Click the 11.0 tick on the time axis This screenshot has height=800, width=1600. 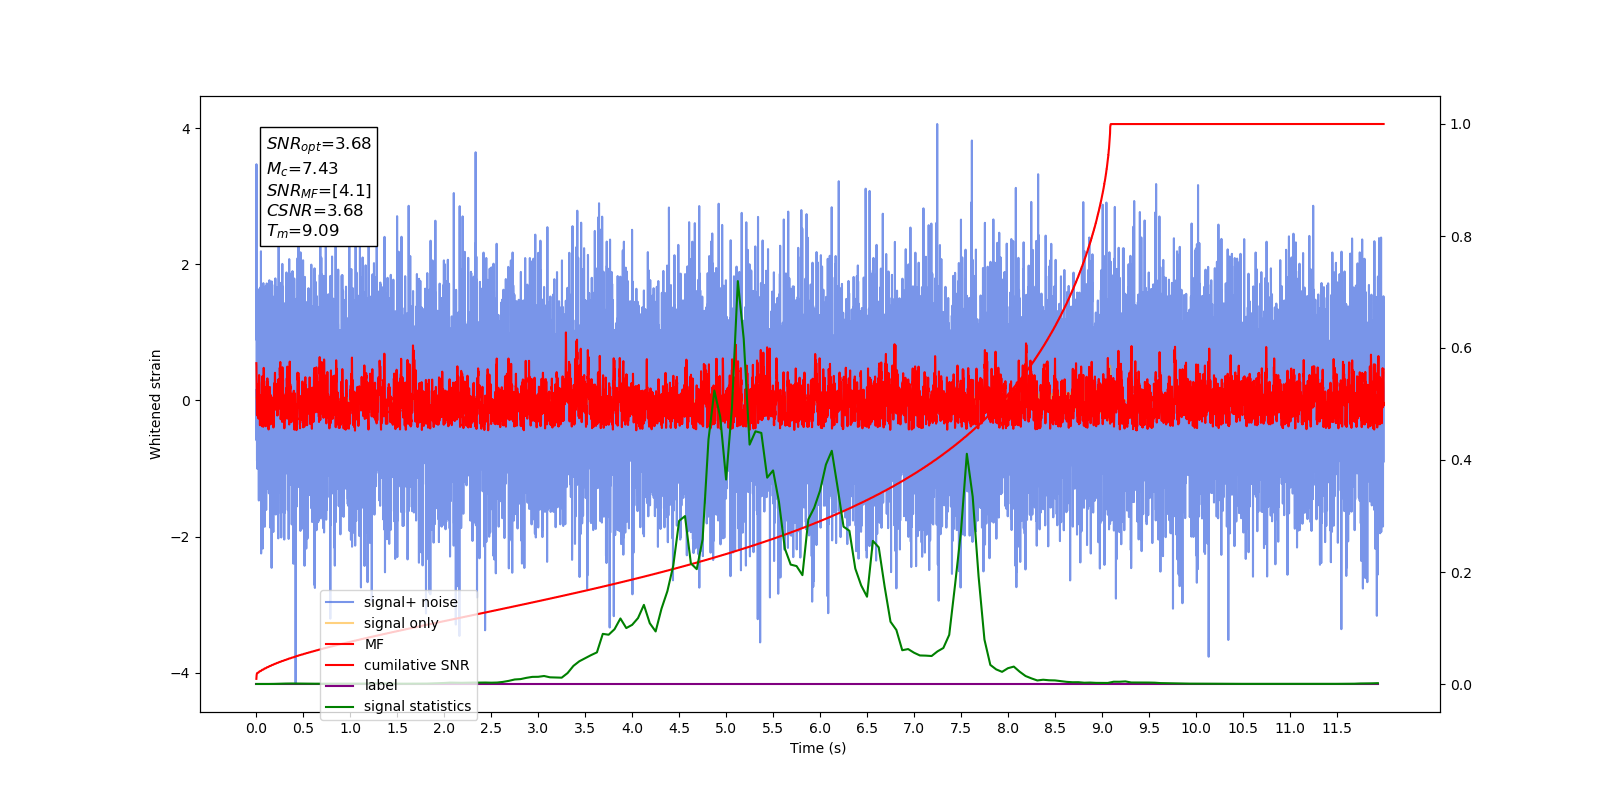pos(1290,728)
